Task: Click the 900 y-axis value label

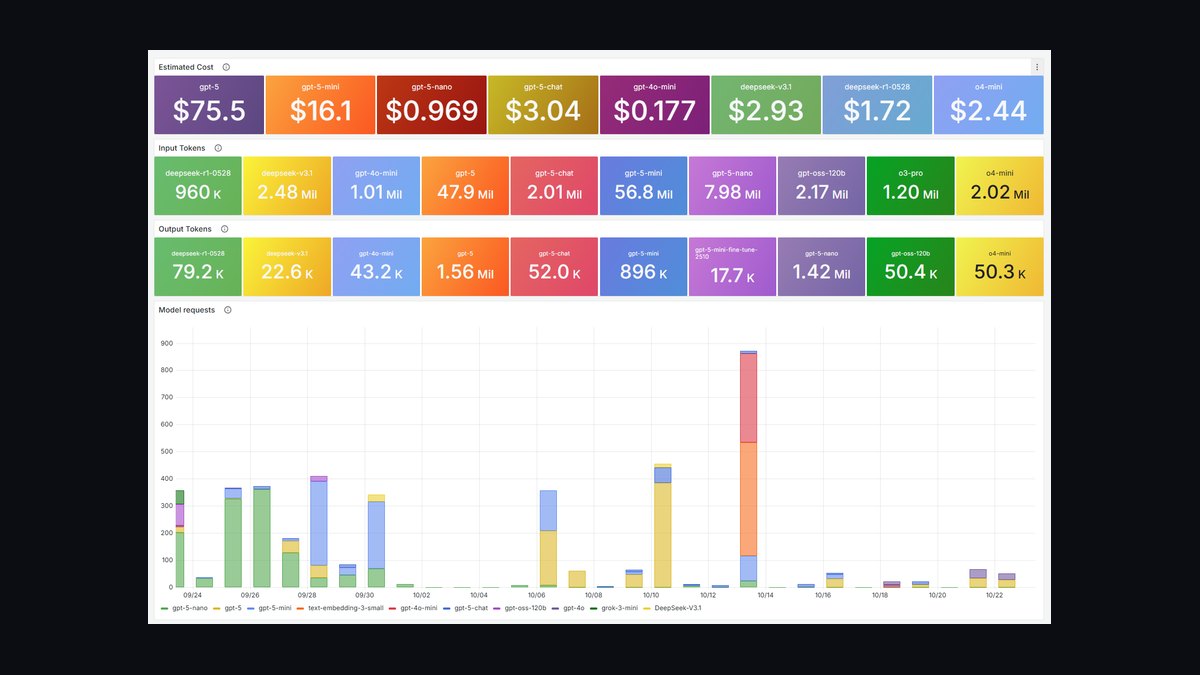Action: (167, 343)
